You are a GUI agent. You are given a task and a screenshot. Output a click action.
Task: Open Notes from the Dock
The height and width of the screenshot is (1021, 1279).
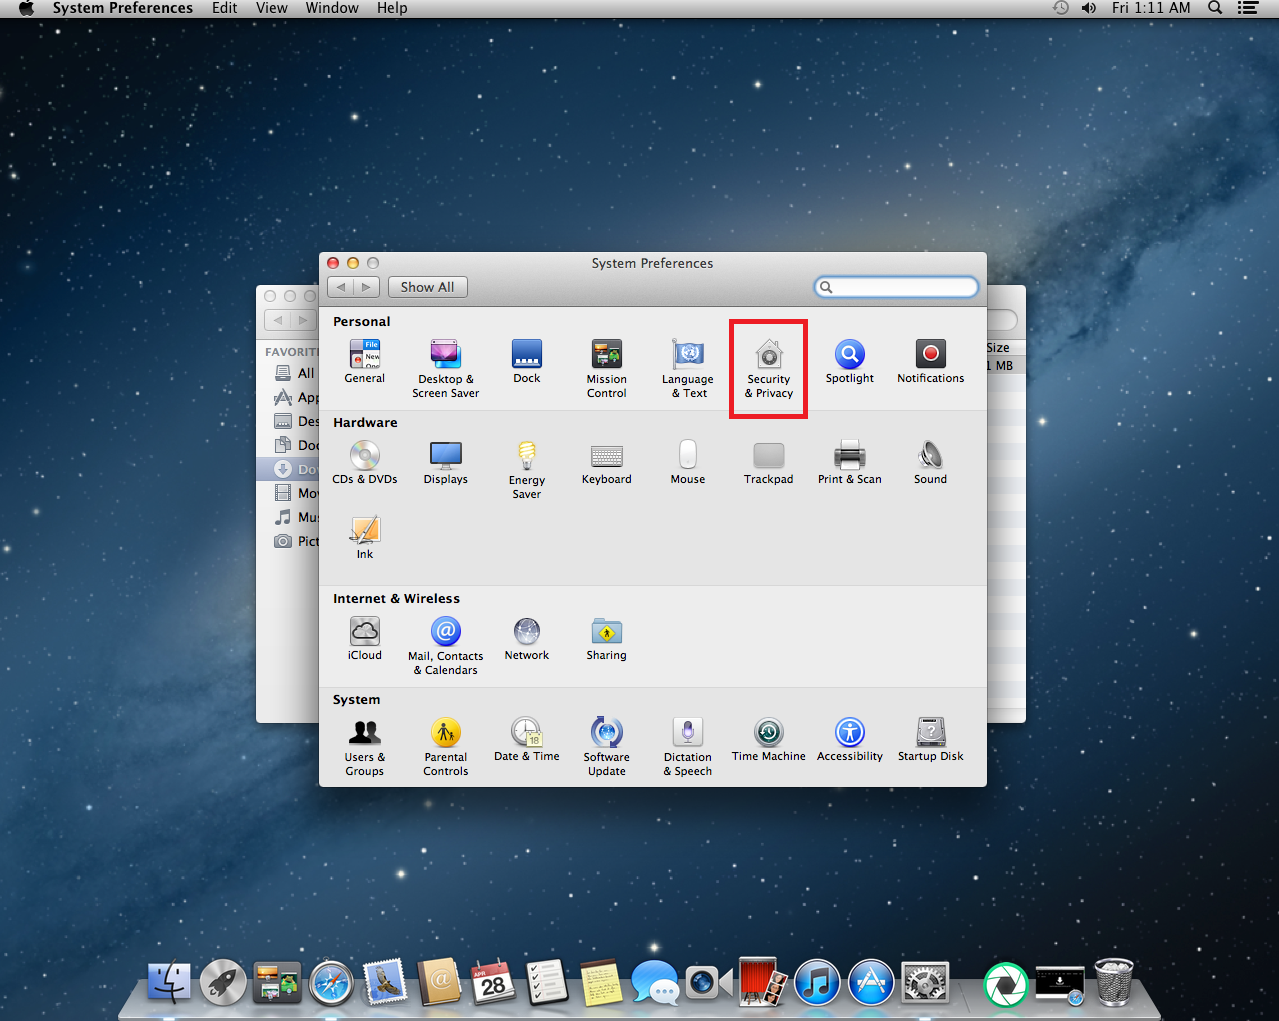[x=601, y=983]
